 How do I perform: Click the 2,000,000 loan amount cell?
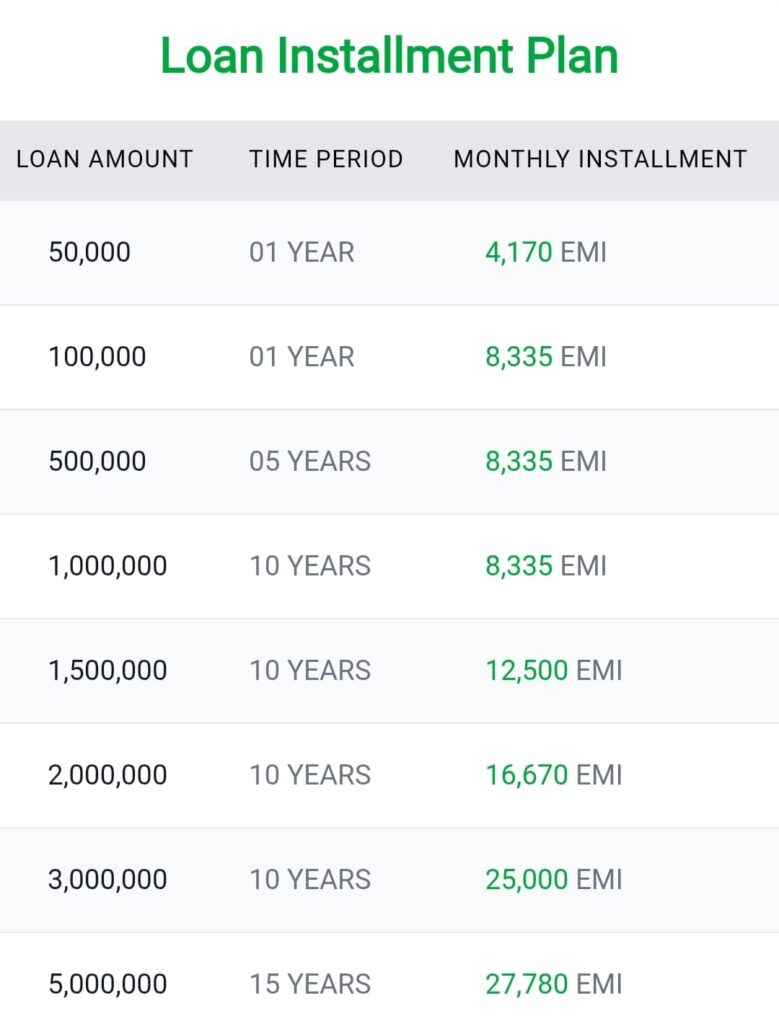coord(108,775)
